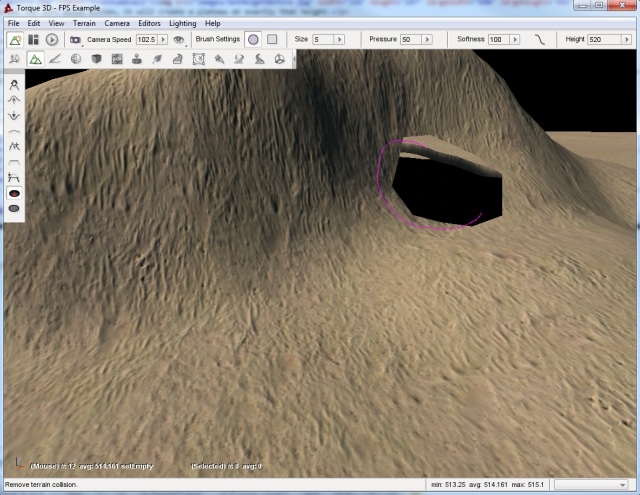640x495 pixels.
Task: Open the Editors menu
Action: 149,22
